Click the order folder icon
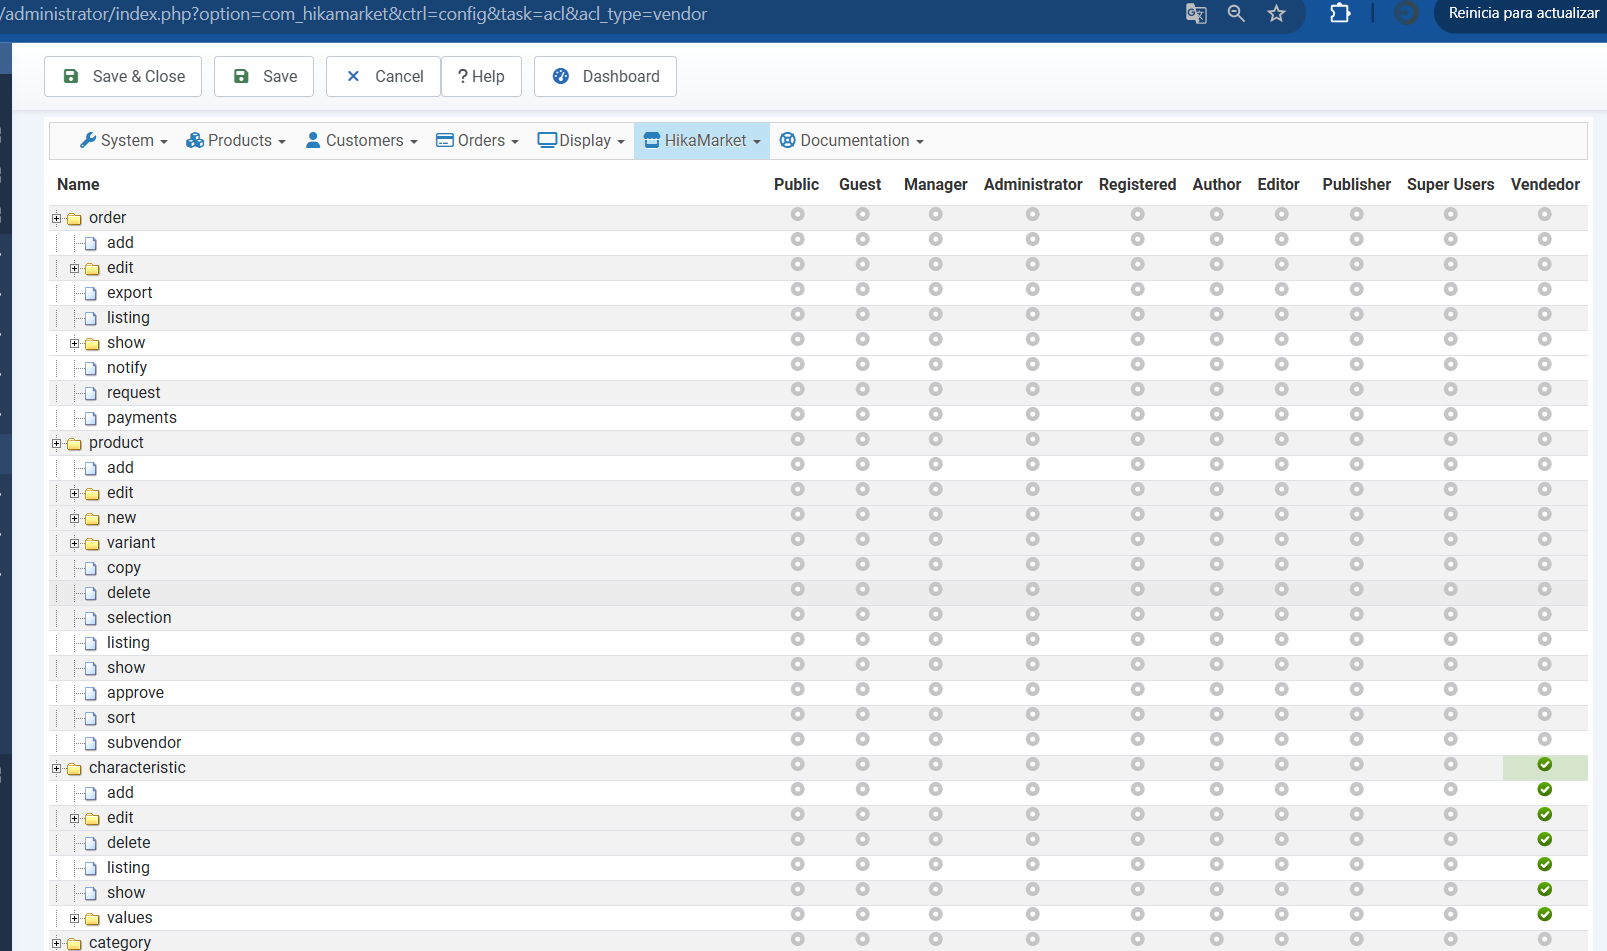The height and width of the screenshot is (951, 1607). tap(74, 219)
